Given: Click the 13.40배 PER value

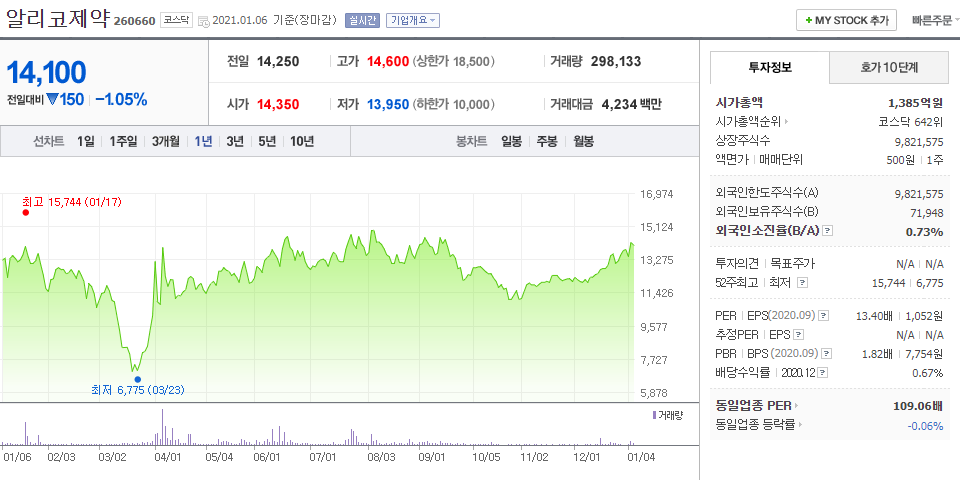Looking at the screenshot, I should [874, 316].
